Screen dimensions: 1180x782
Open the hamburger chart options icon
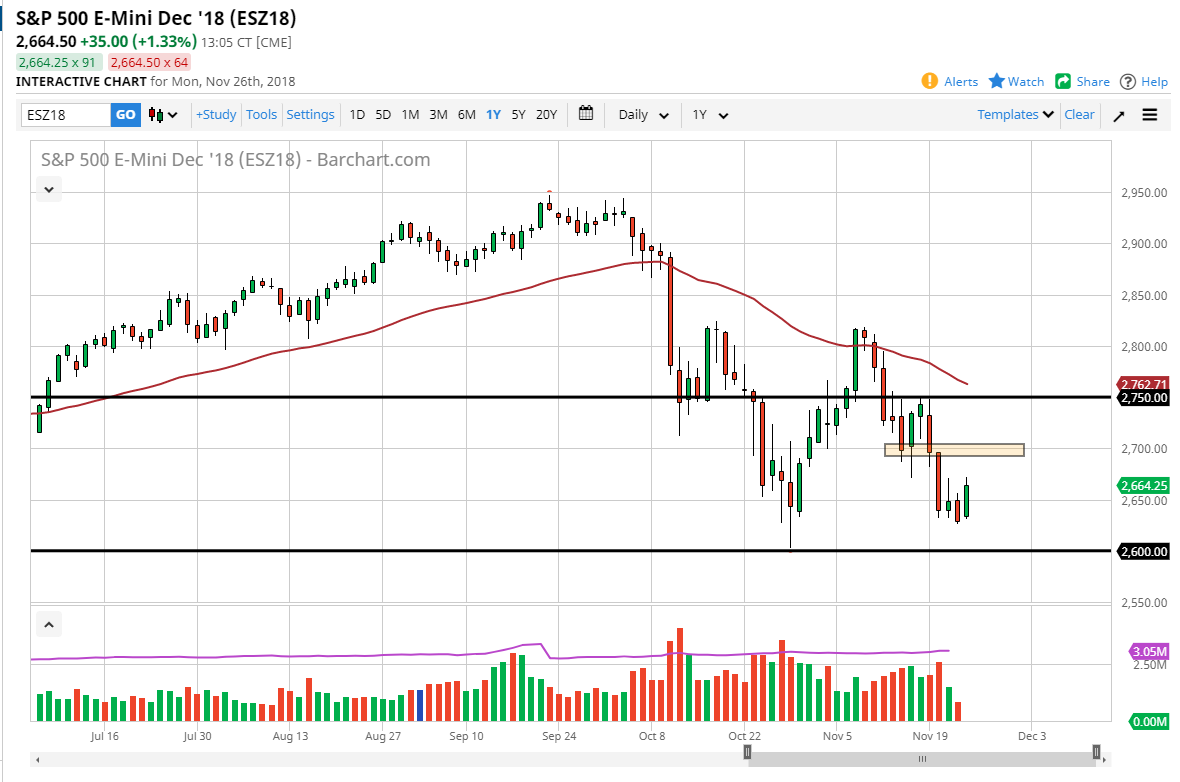click(x=1149, y=114)
